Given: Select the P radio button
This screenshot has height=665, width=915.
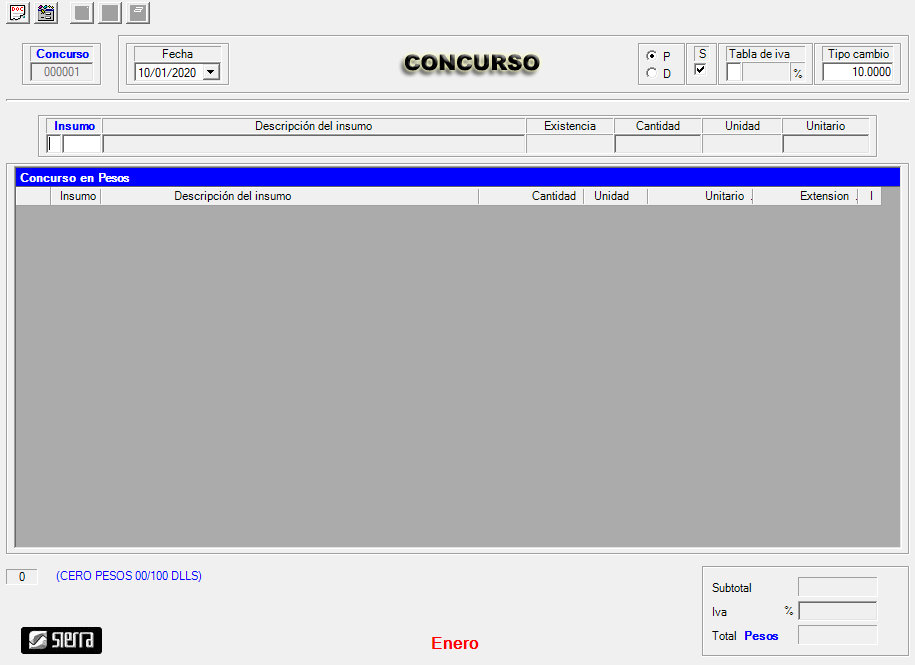Looking at the screenshot, I should pos(653,56).
